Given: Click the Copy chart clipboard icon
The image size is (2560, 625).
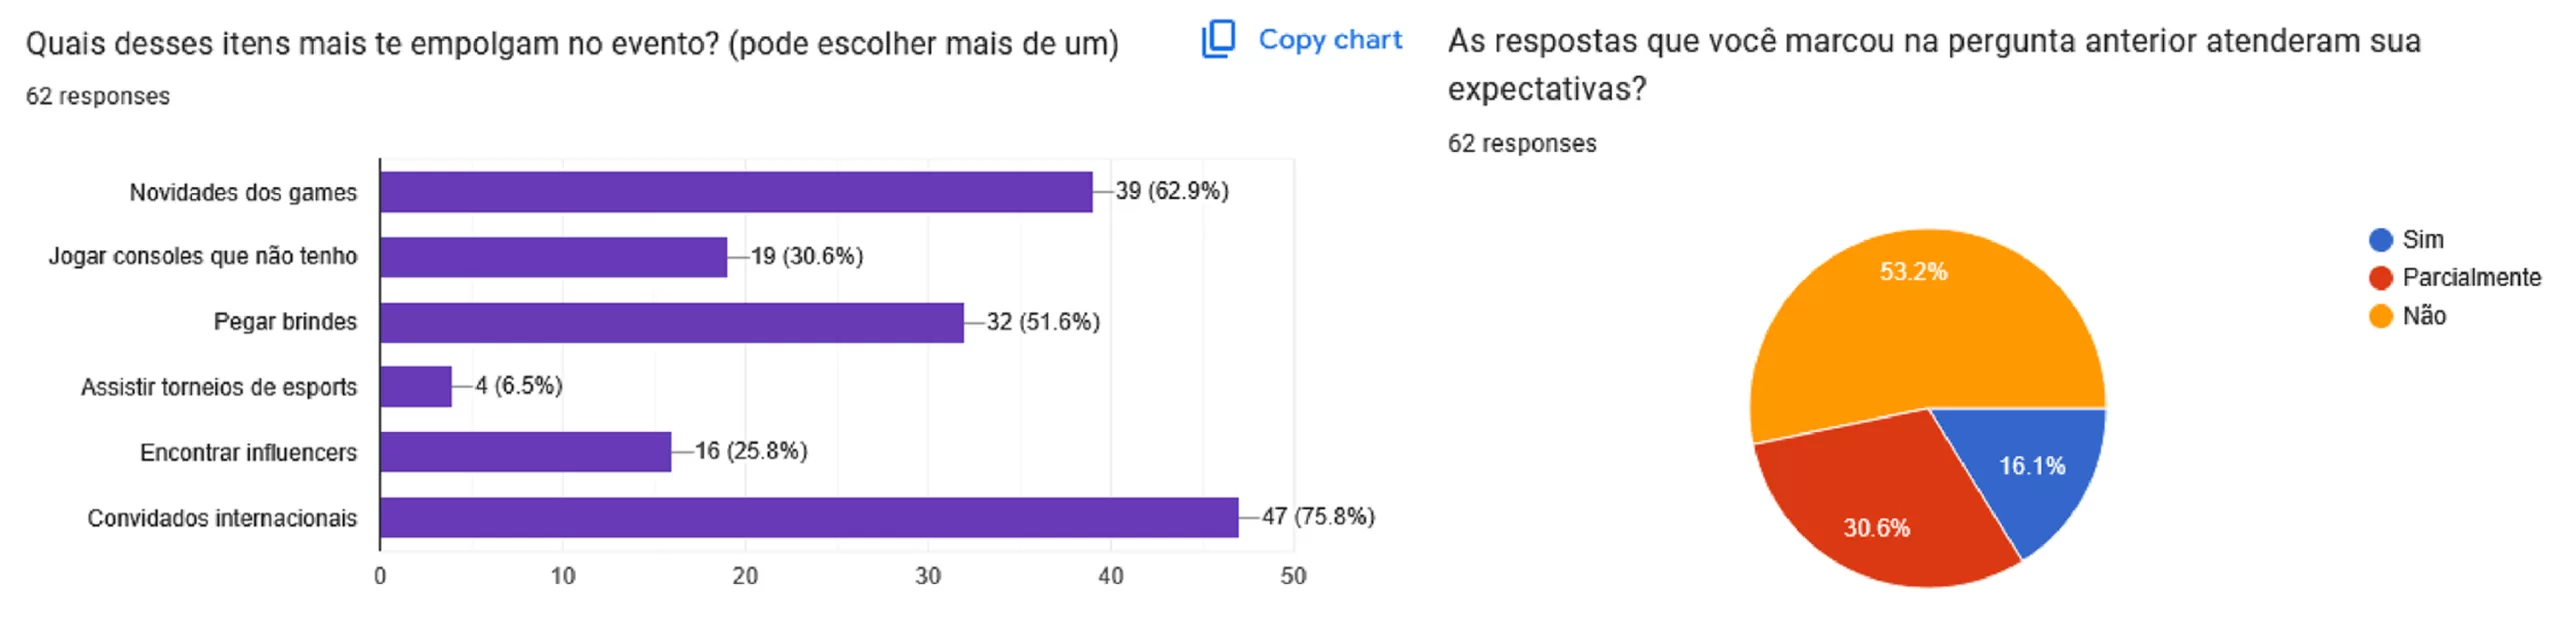Looking at the screenshot, I should 1217,39.
